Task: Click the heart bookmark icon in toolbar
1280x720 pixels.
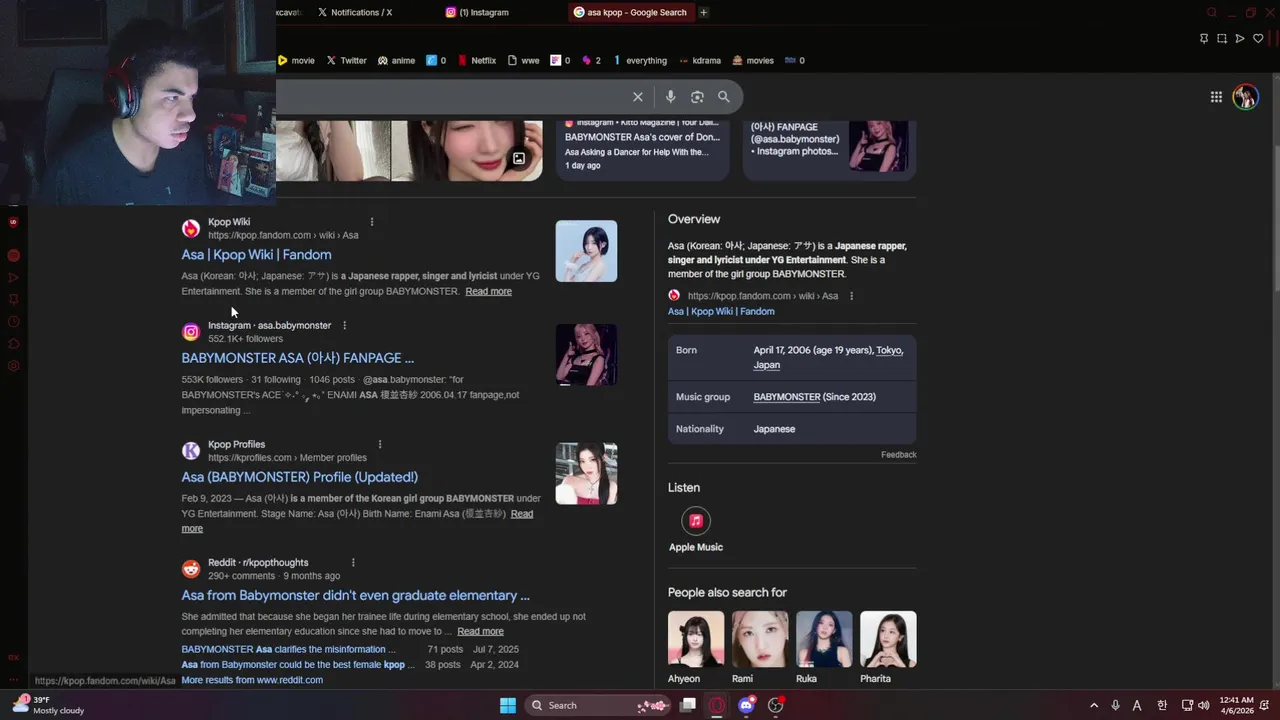Action: point(1258,38)
